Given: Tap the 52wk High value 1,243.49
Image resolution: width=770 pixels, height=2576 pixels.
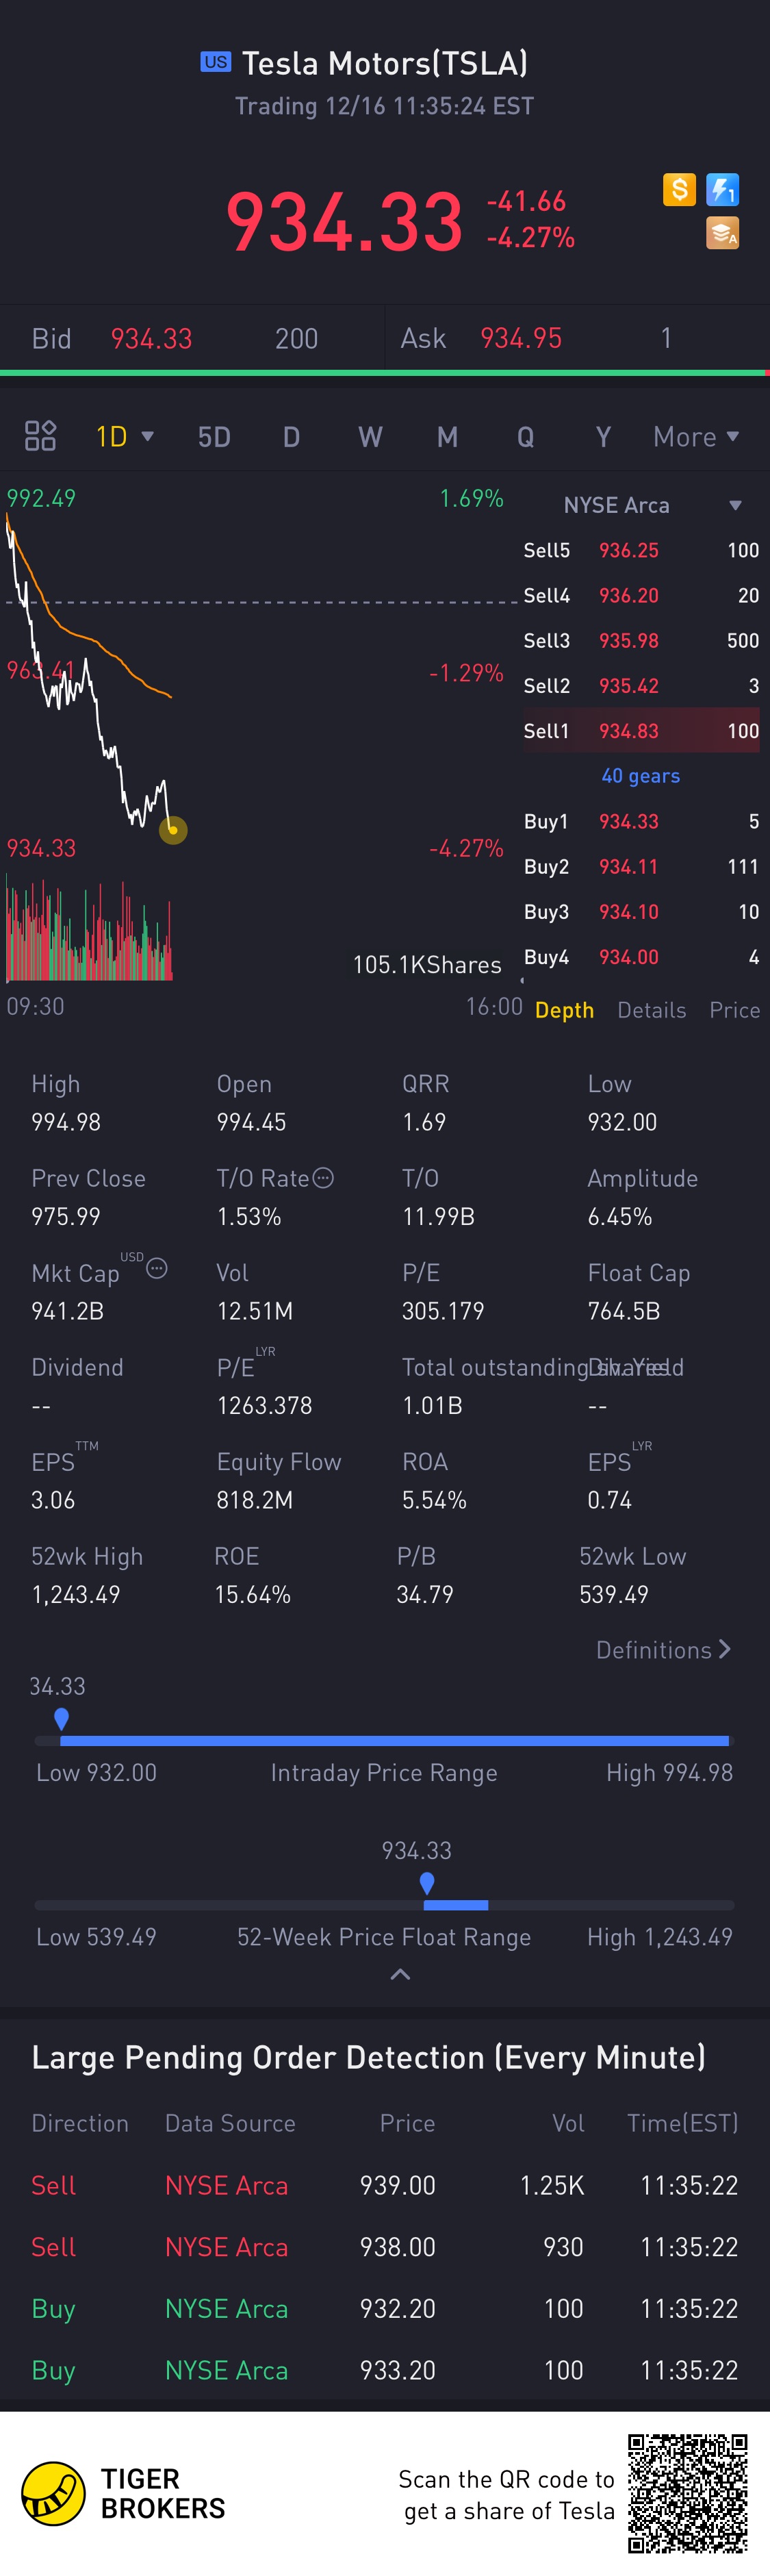Looking at the screenshot, I should (x=76, y=1595).
